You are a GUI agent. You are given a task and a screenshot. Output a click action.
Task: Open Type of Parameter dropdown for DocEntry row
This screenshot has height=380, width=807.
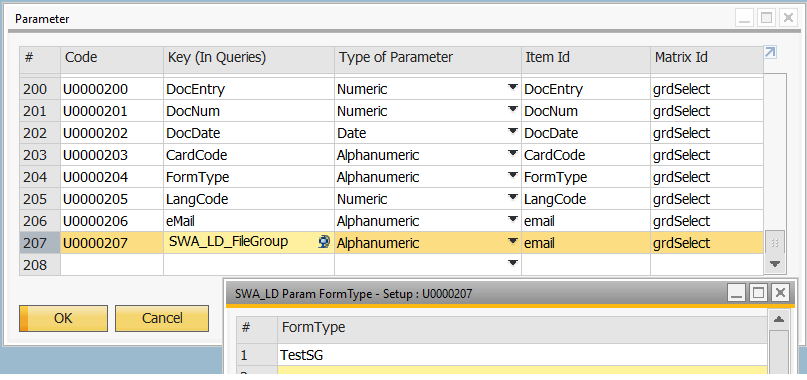coord(513,88)
